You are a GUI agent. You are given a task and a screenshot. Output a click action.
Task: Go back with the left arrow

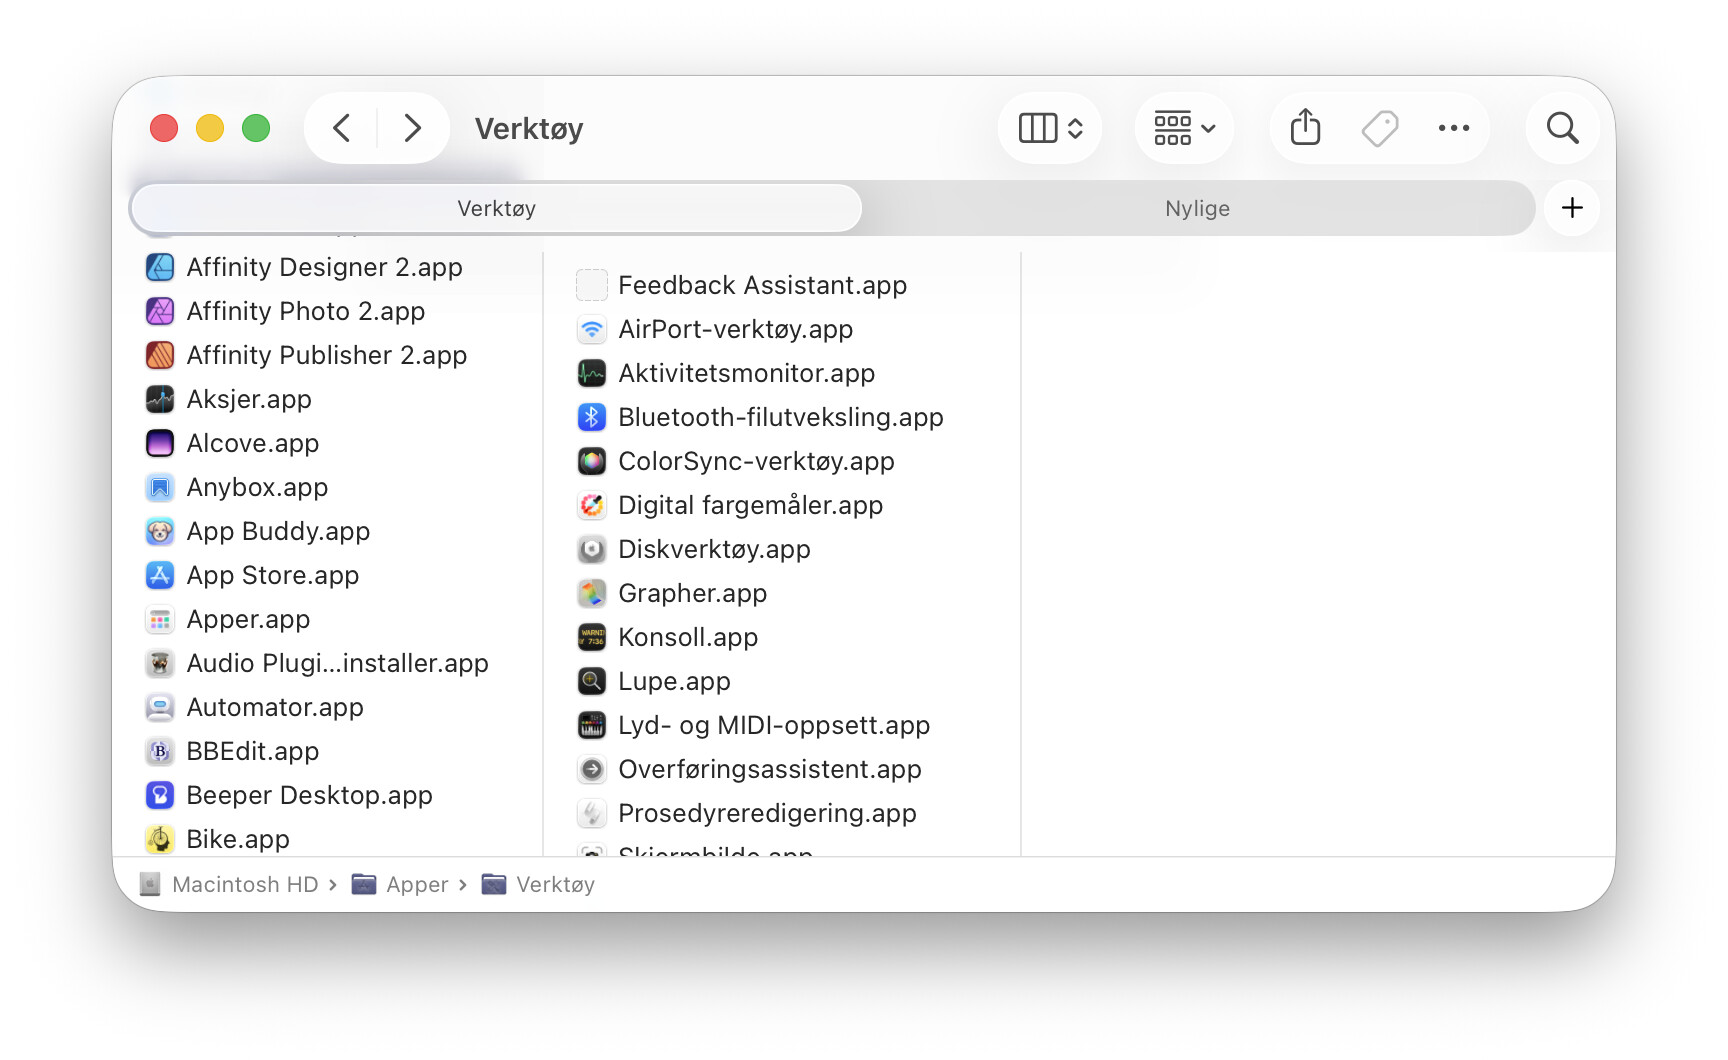coord(342,128)
